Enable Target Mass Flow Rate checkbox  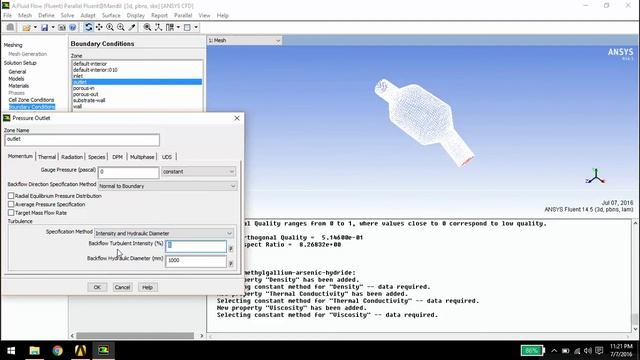[x=11, y=213]
